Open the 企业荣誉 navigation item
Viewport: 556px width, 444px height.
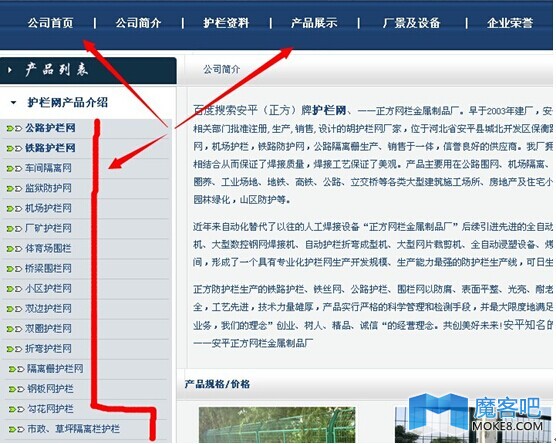coord(510,23)
